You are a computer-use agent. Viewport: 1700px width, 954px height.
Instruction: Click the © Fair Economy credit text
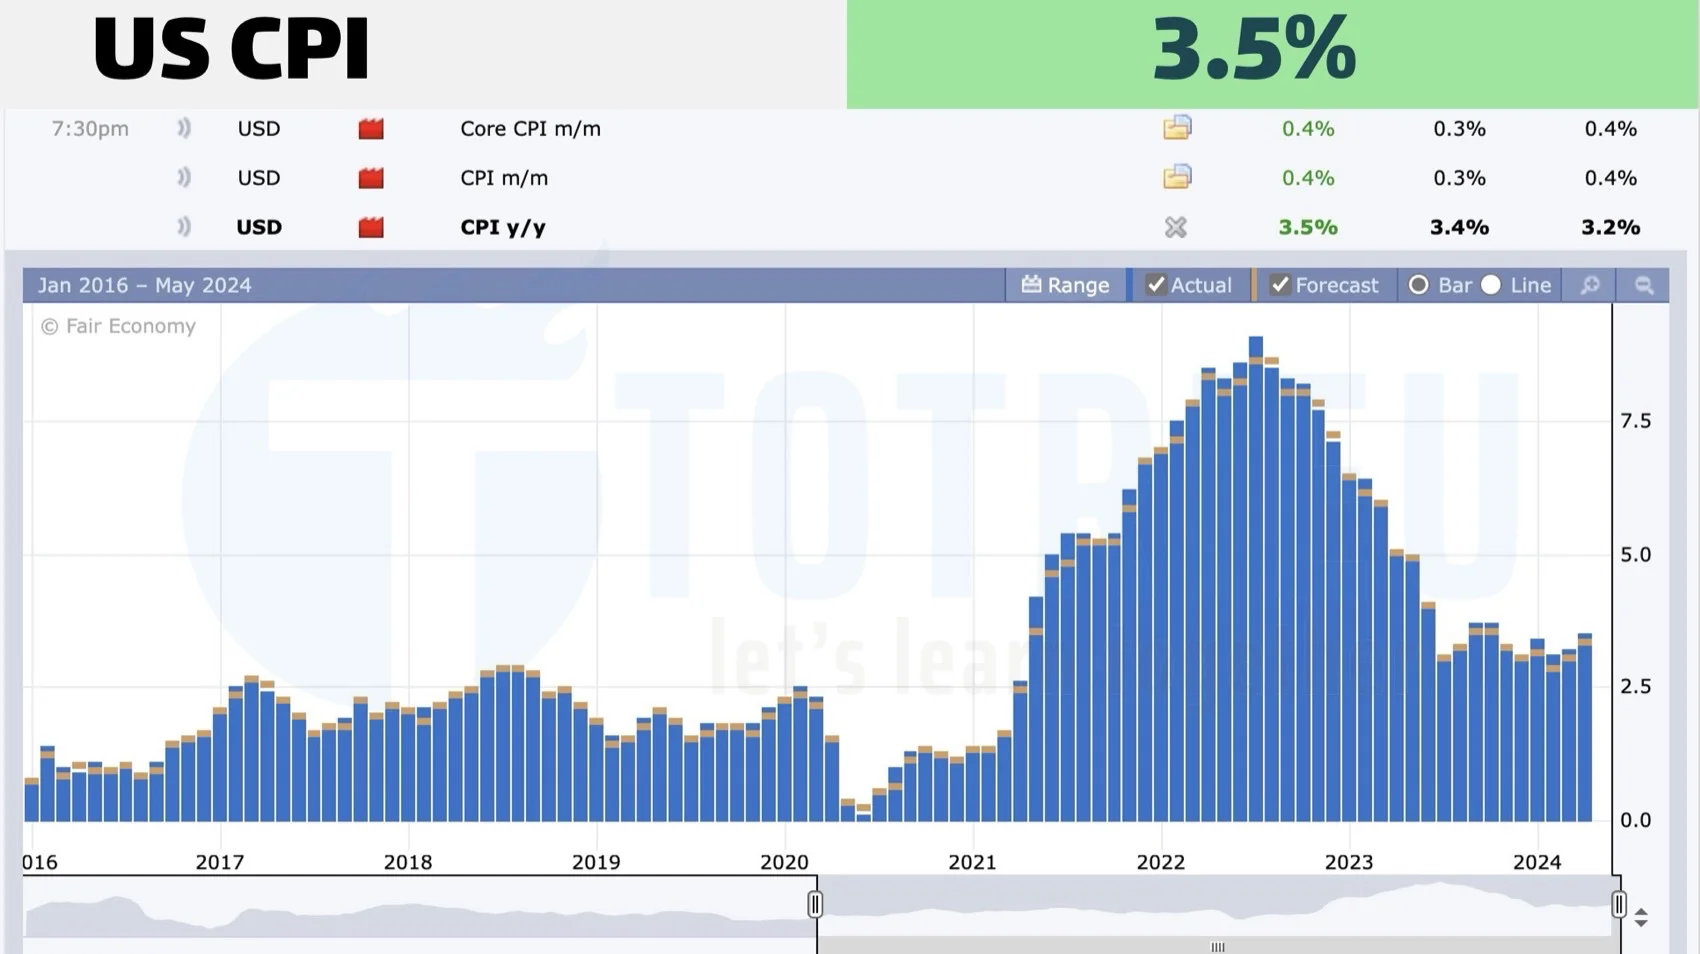118,326
